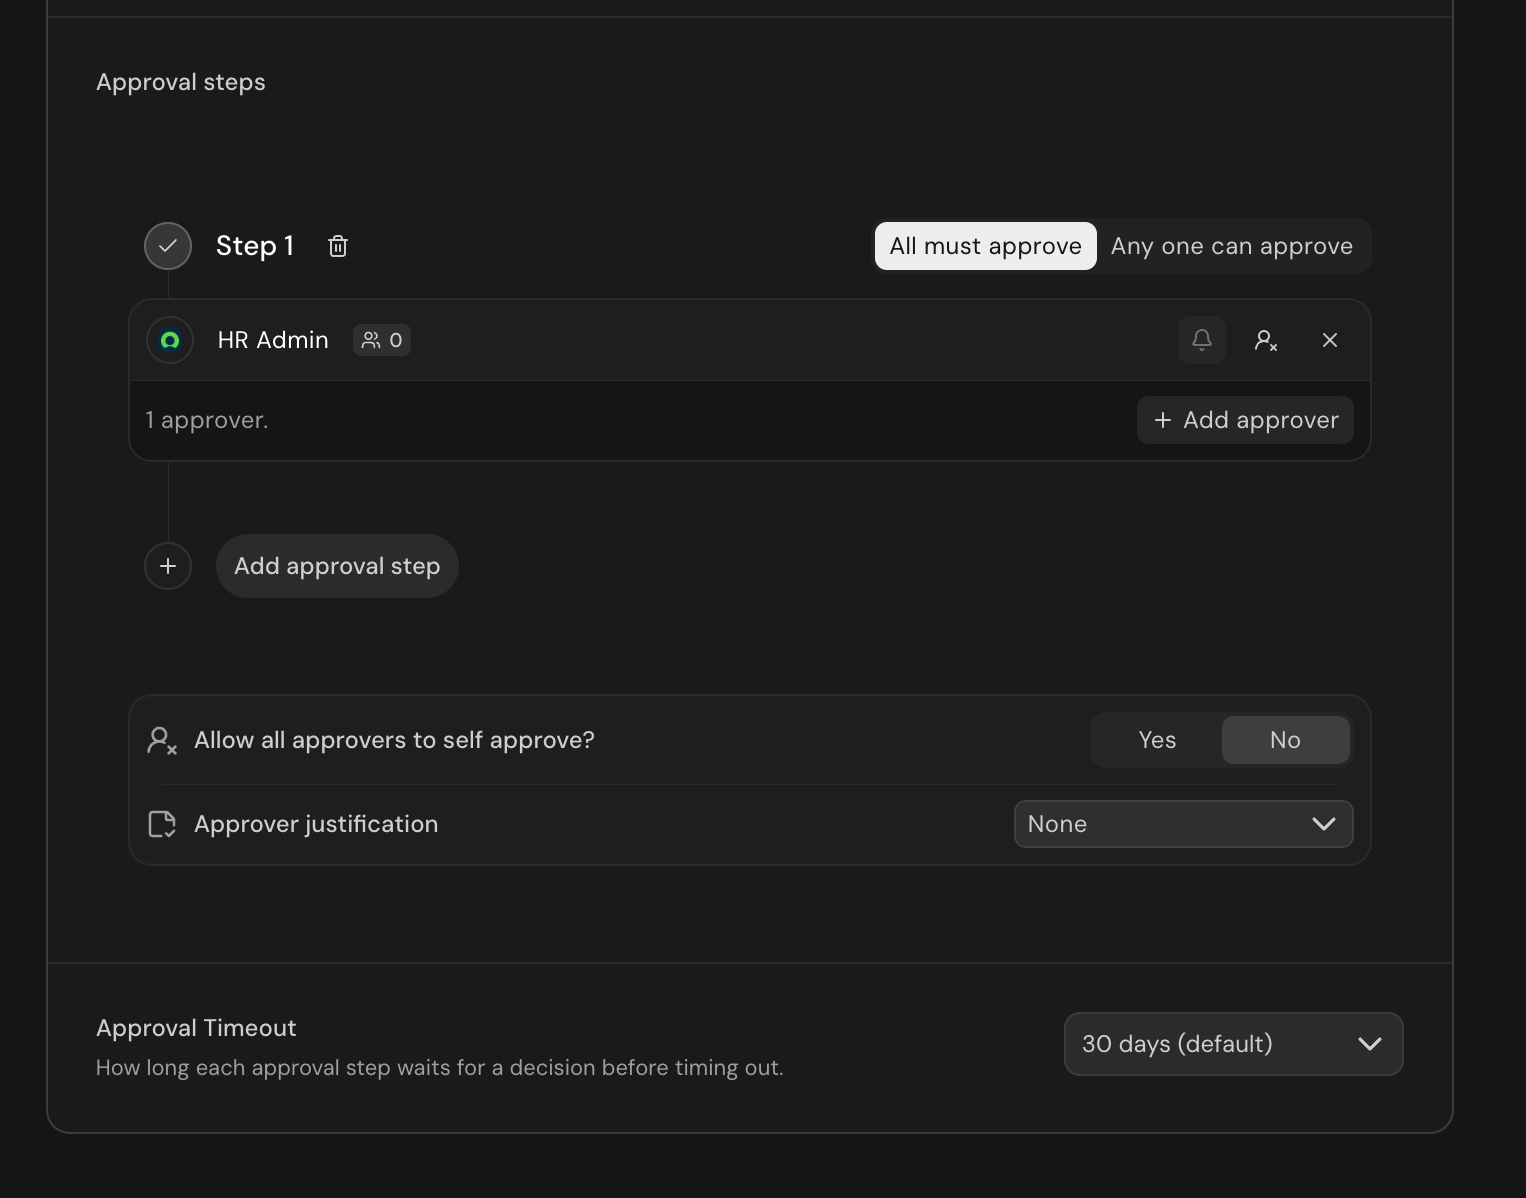Click the Approver justification document icon
1526x1198 pixels.
[162, 824]
